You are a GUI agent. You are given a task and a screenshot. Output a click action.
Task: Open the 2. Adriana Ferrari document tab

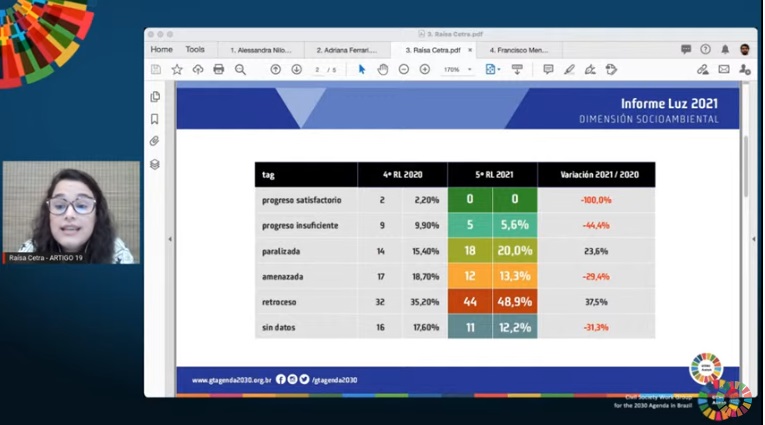(347, 50)
